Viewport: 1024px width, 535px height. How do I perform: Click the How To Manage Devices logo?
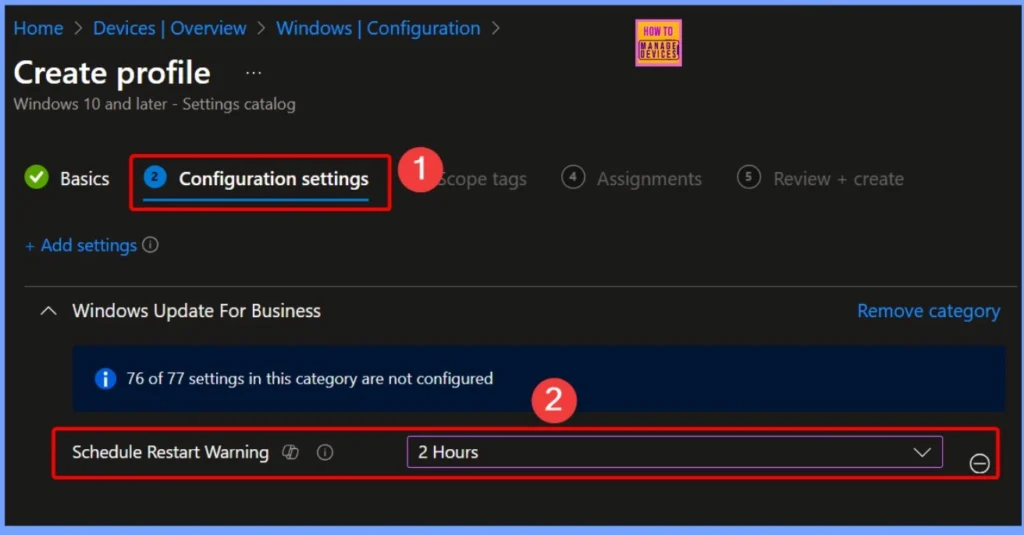click(658, 43)
